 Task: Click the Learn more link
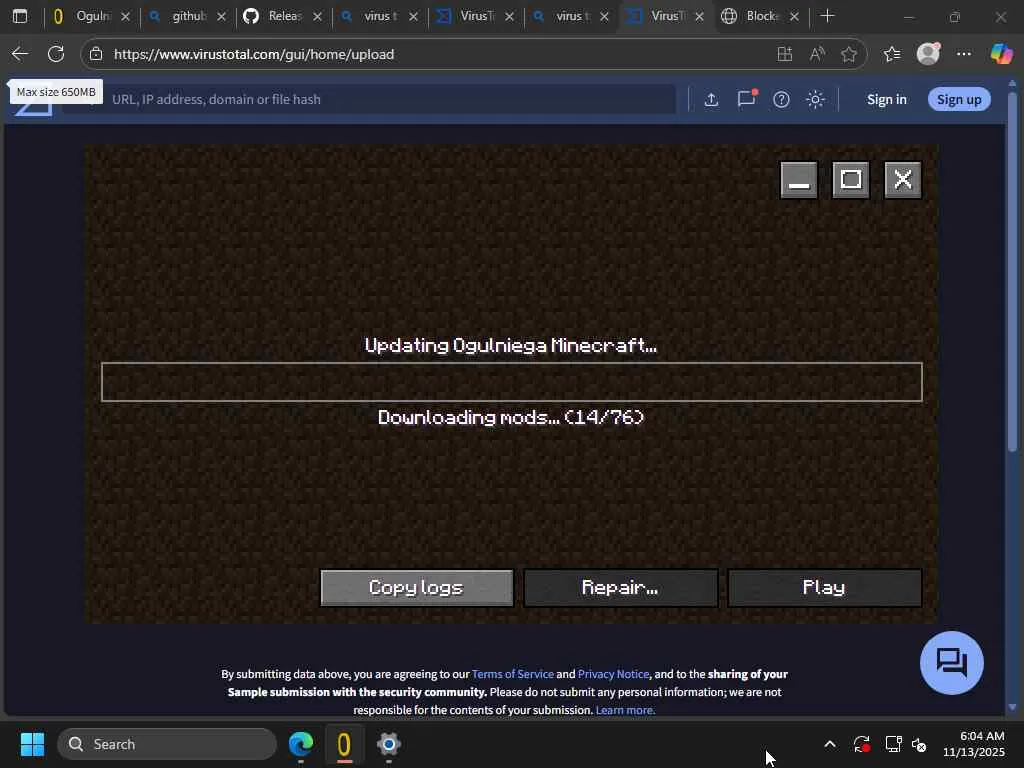[x=625, y=710]
